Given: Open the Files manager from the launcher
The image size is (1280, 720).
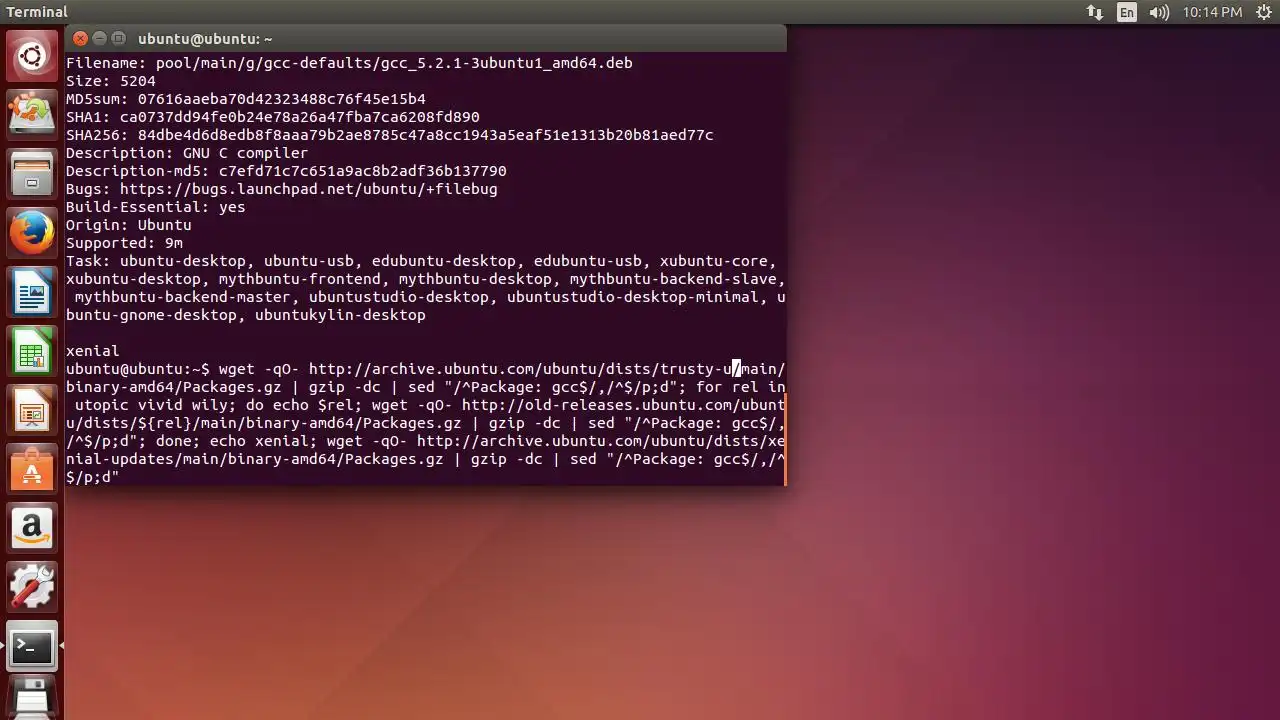Looking at the screenshot, I should pos(32,174).
